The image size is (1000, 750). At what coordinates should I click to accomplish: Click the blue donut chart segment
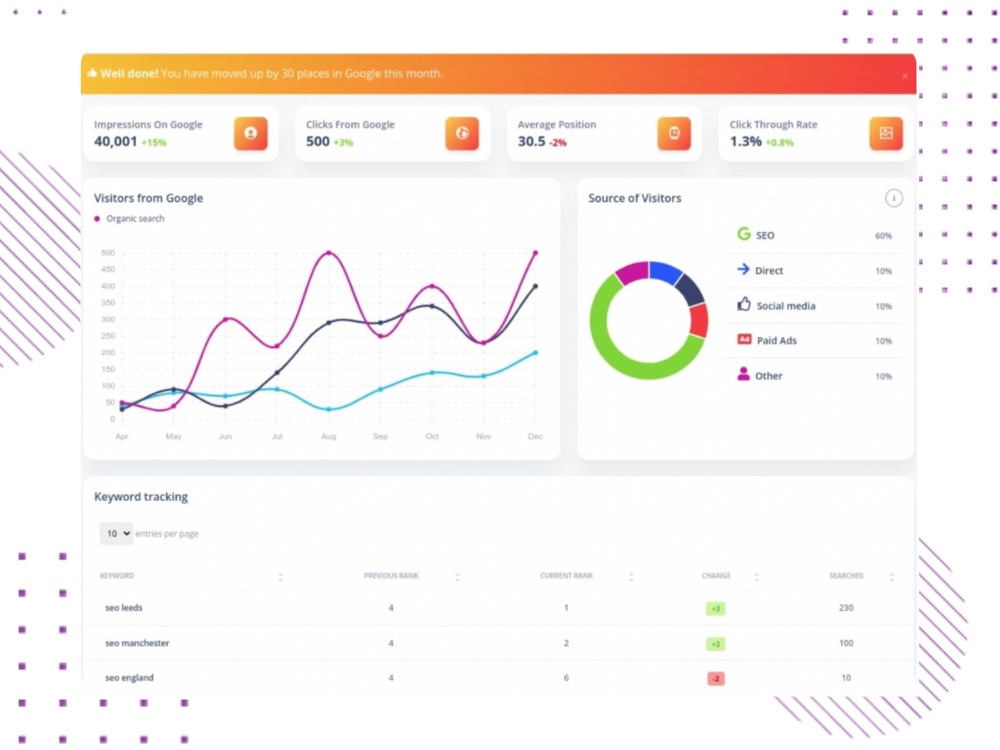pos(665,272)
